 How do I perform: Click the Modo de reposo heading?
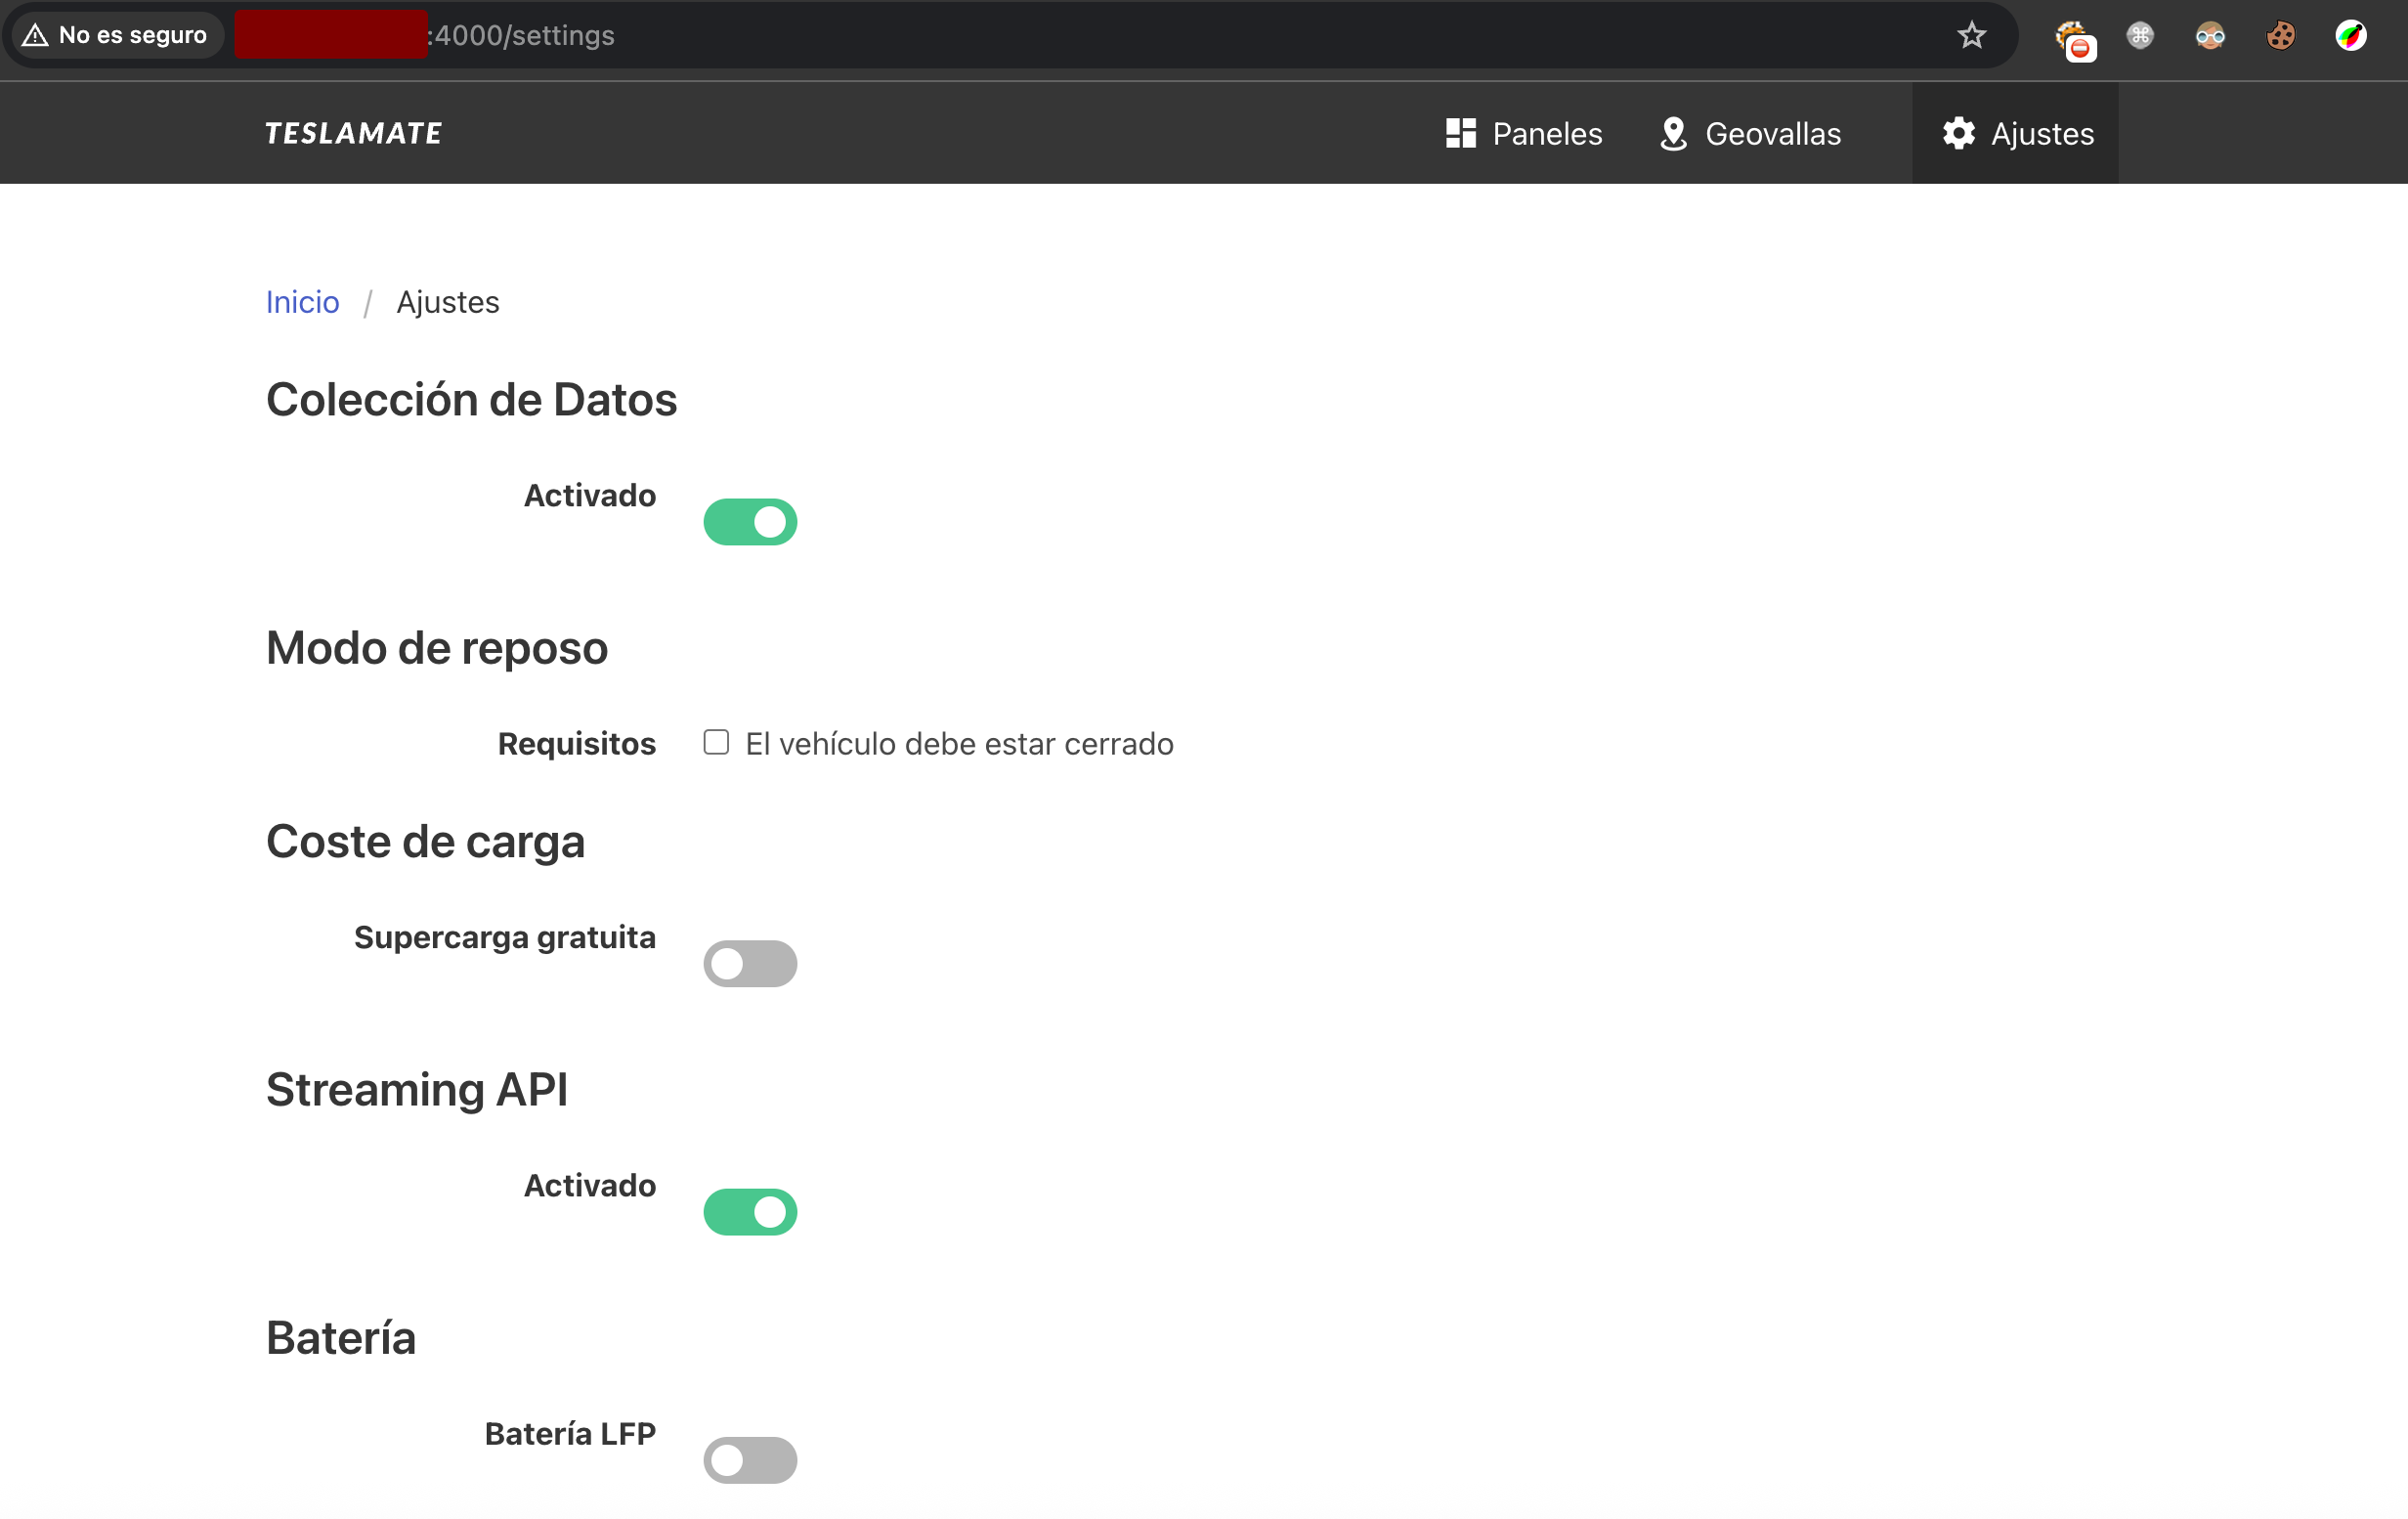437,648
